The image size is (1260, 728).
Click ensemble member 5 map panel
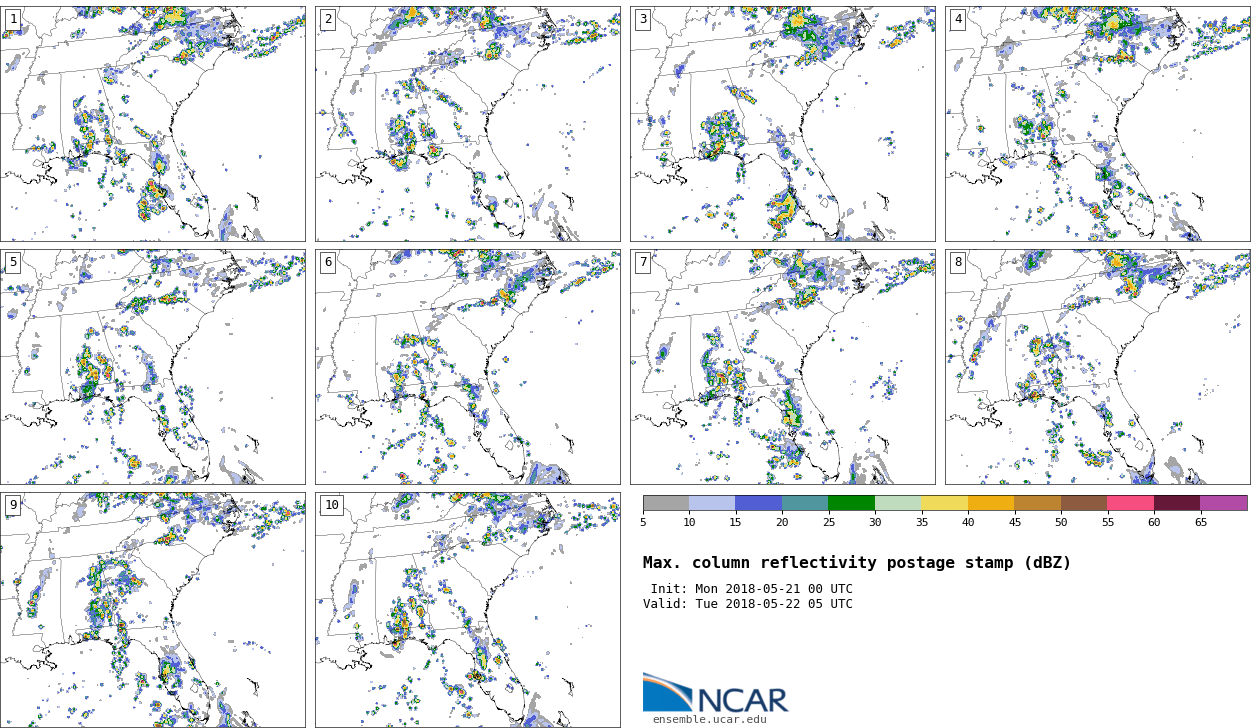[153, 367]
